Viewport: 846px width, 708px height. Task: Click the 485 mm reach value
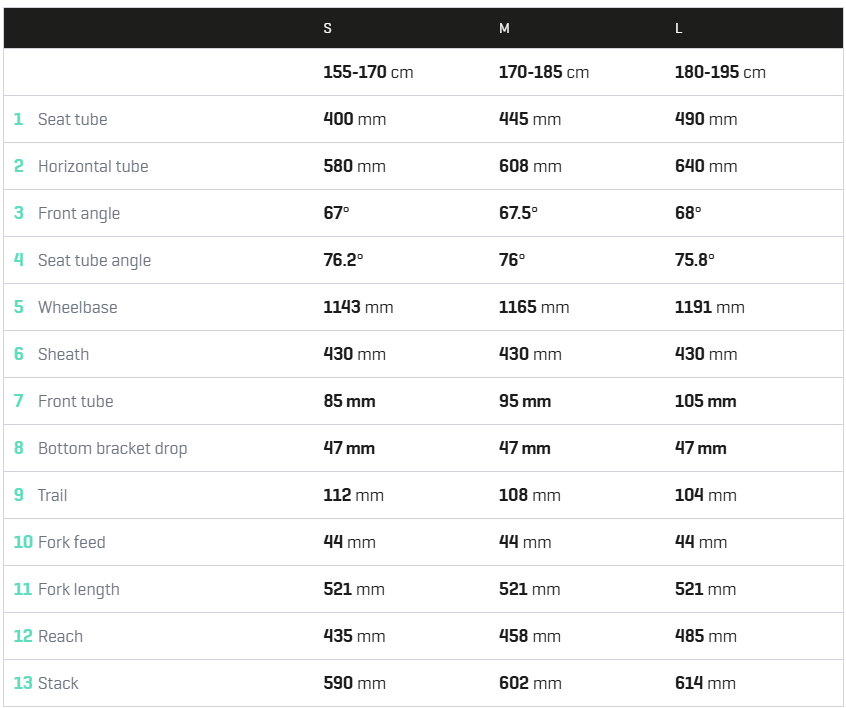point(705,636)
